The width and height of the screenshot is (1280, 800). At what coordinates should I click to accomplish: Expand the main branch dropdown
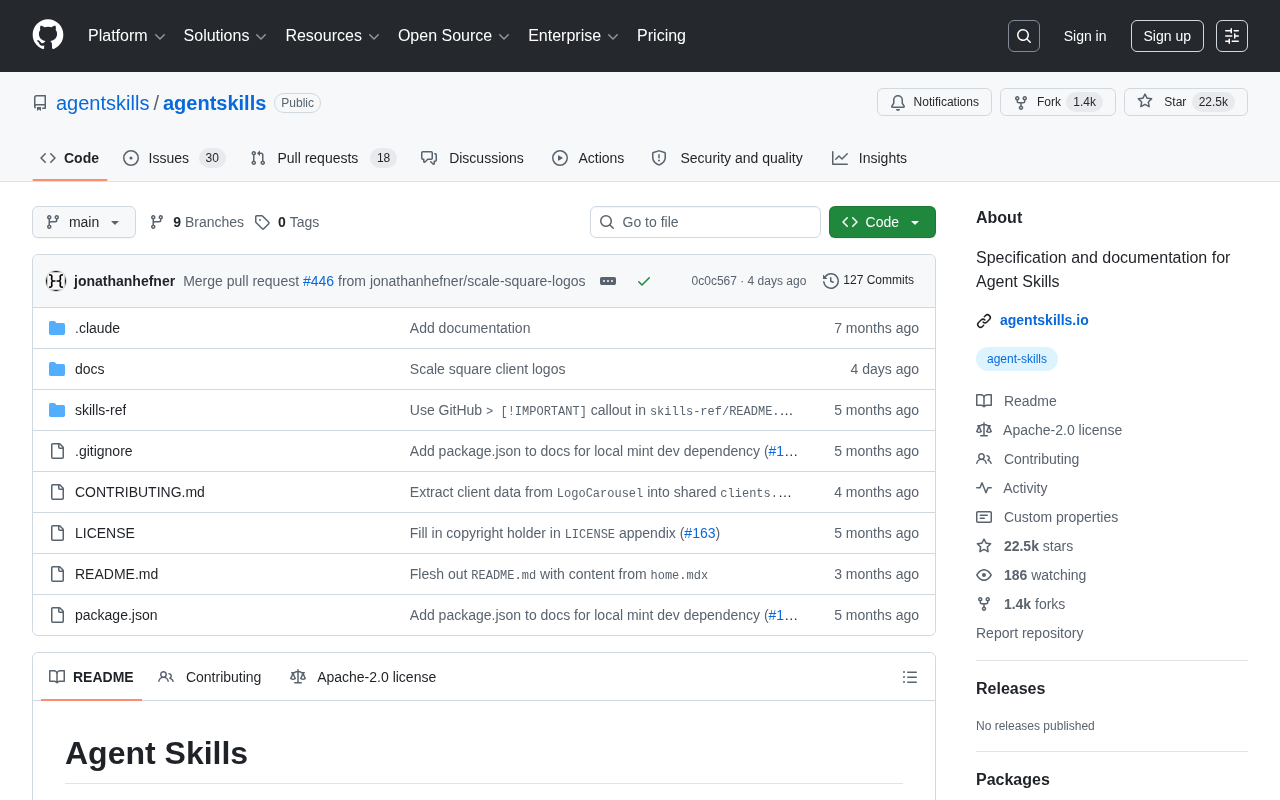coord(84,222)
